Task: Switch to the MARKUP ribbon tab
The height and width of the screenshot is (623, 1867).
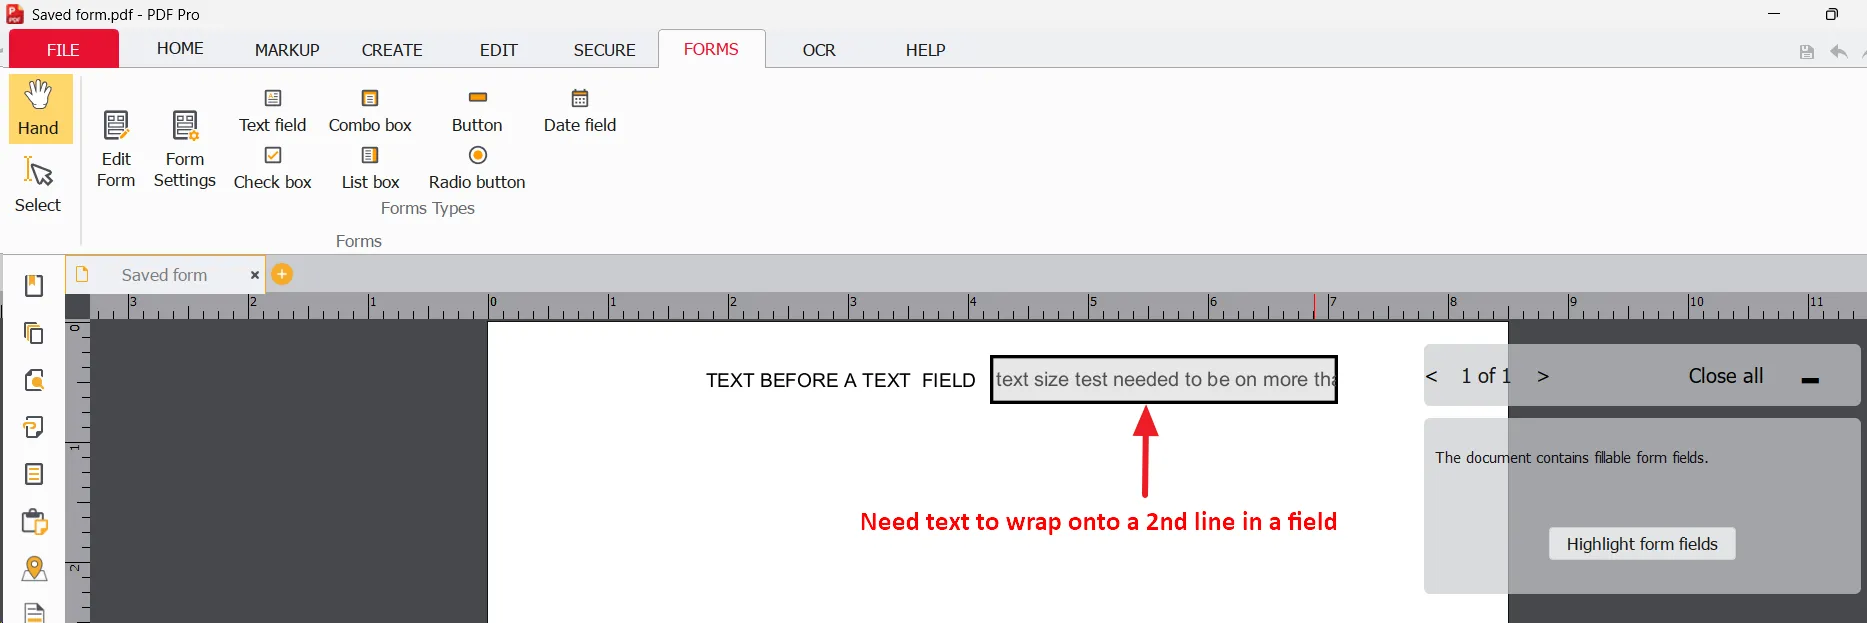Action: click(287, 49)
